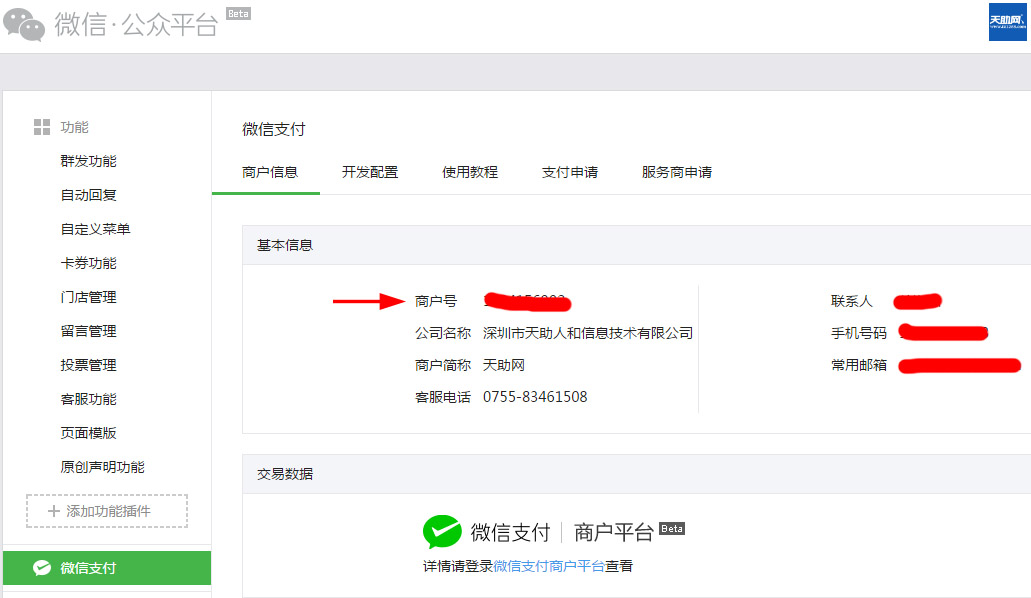1031x598 pixels.
Task: Click the 公司名称 label
Action: [x=443, y=333]
